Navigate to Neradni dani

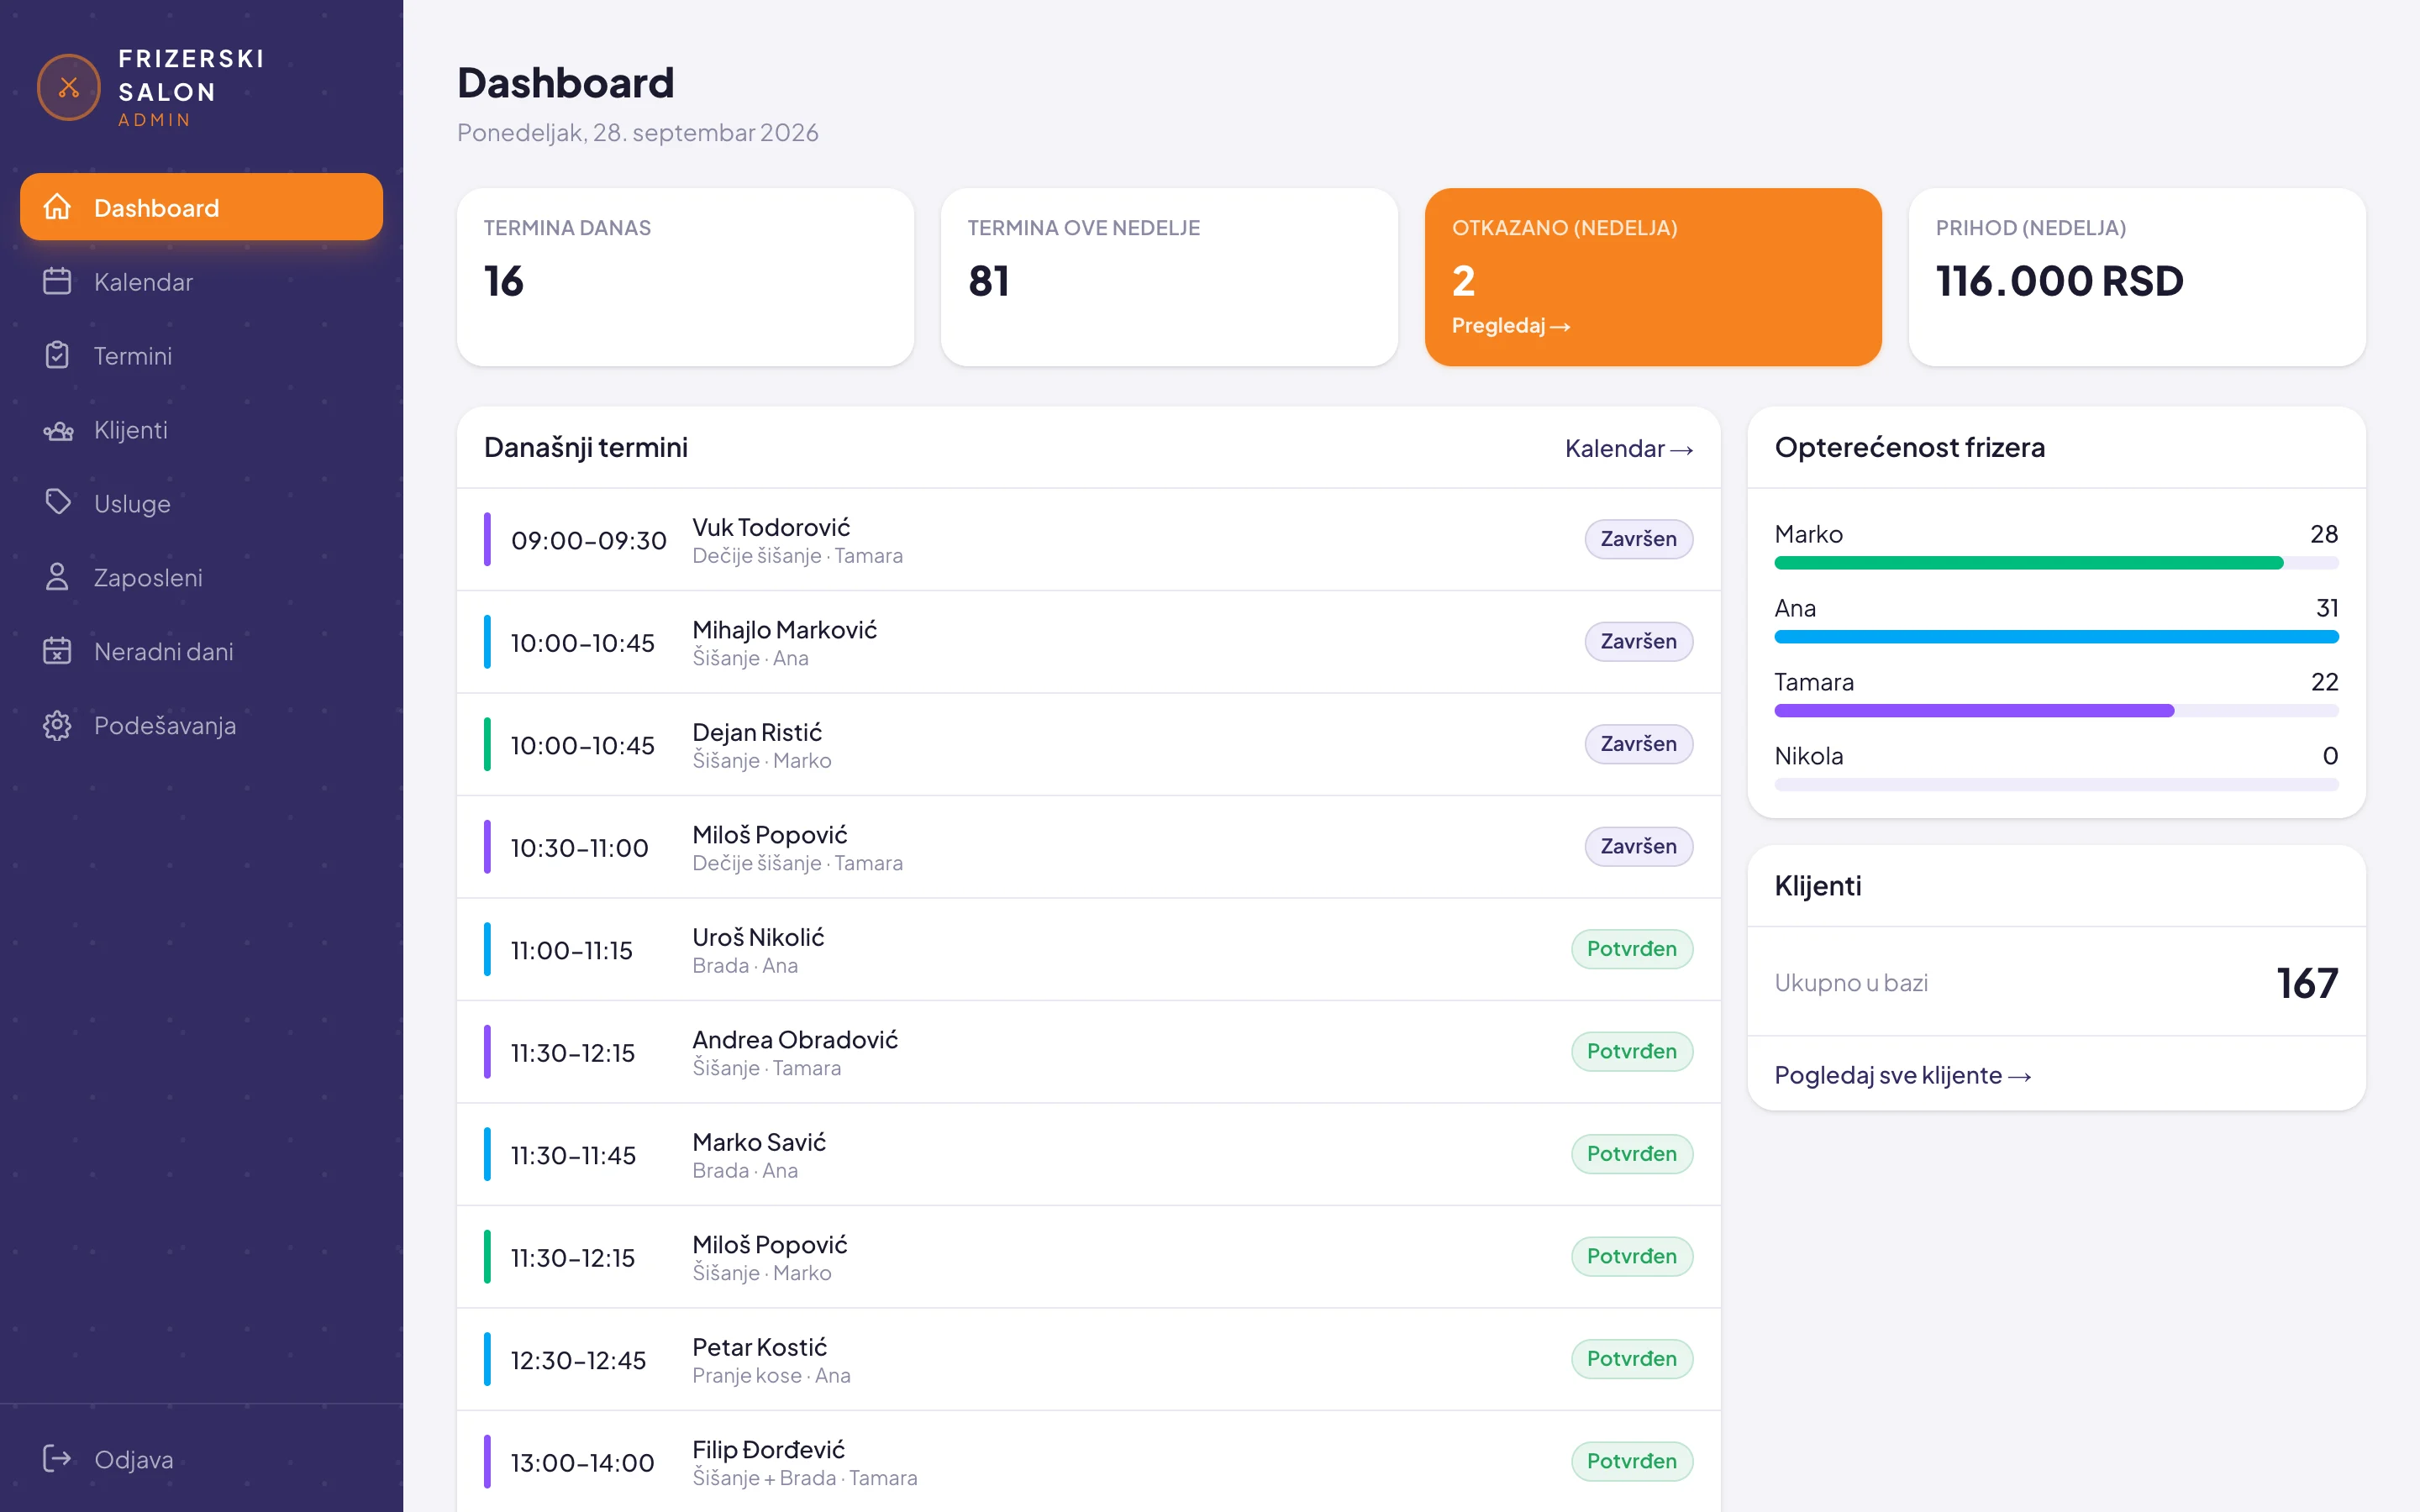[x=201, y=651]
